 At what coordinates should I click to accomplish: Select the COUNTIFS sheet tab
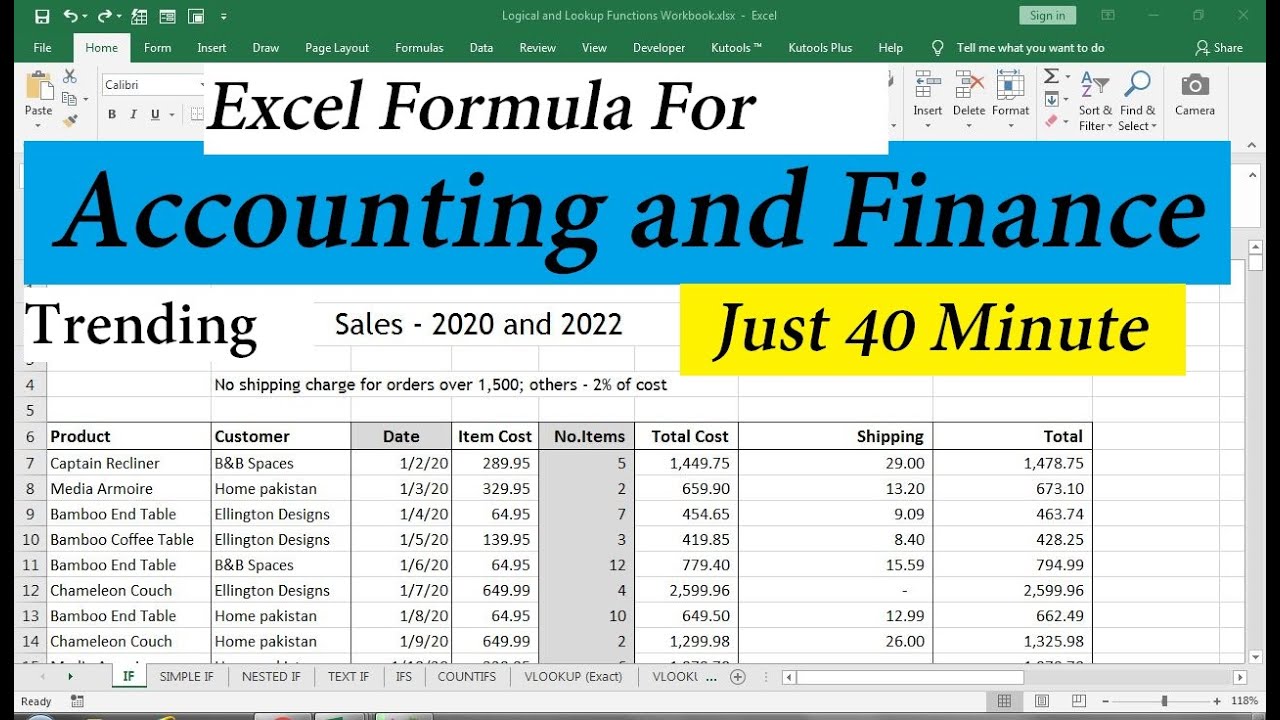466,677
